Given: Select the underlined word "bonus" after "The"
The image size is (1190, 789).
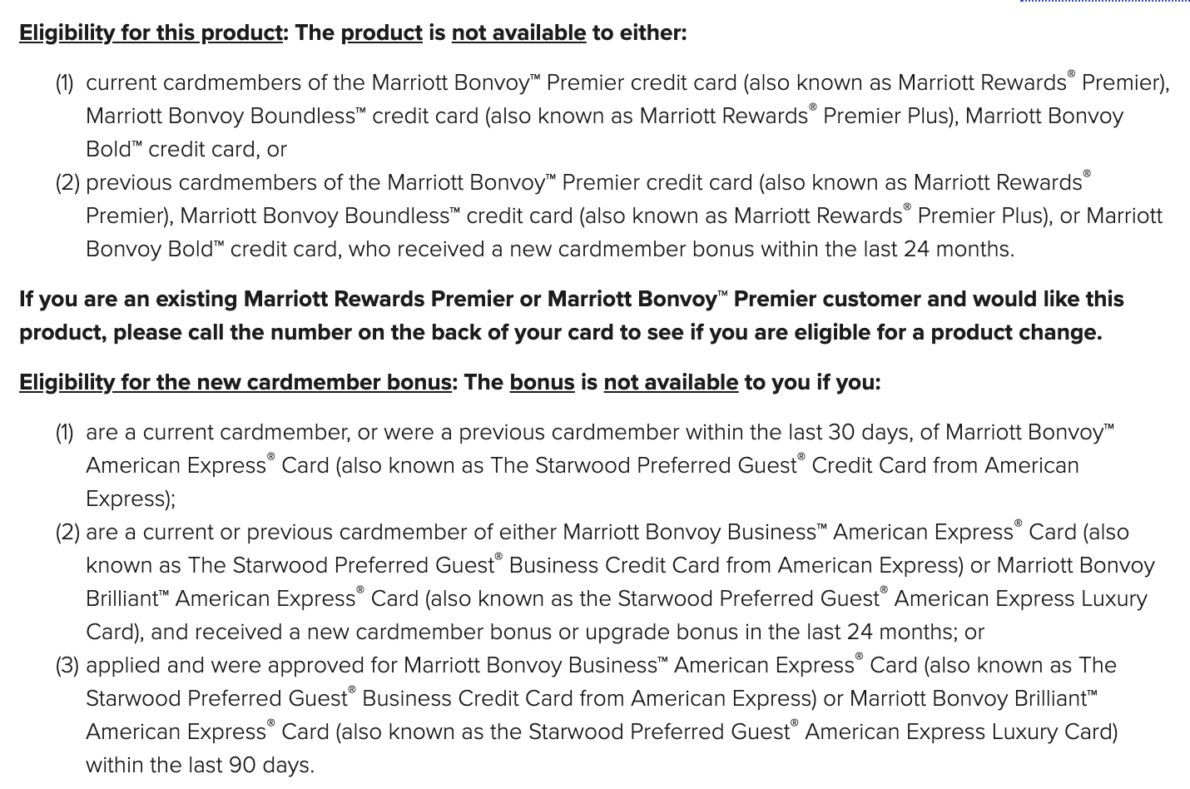Looking at the screenshot, I should (542, 382).
